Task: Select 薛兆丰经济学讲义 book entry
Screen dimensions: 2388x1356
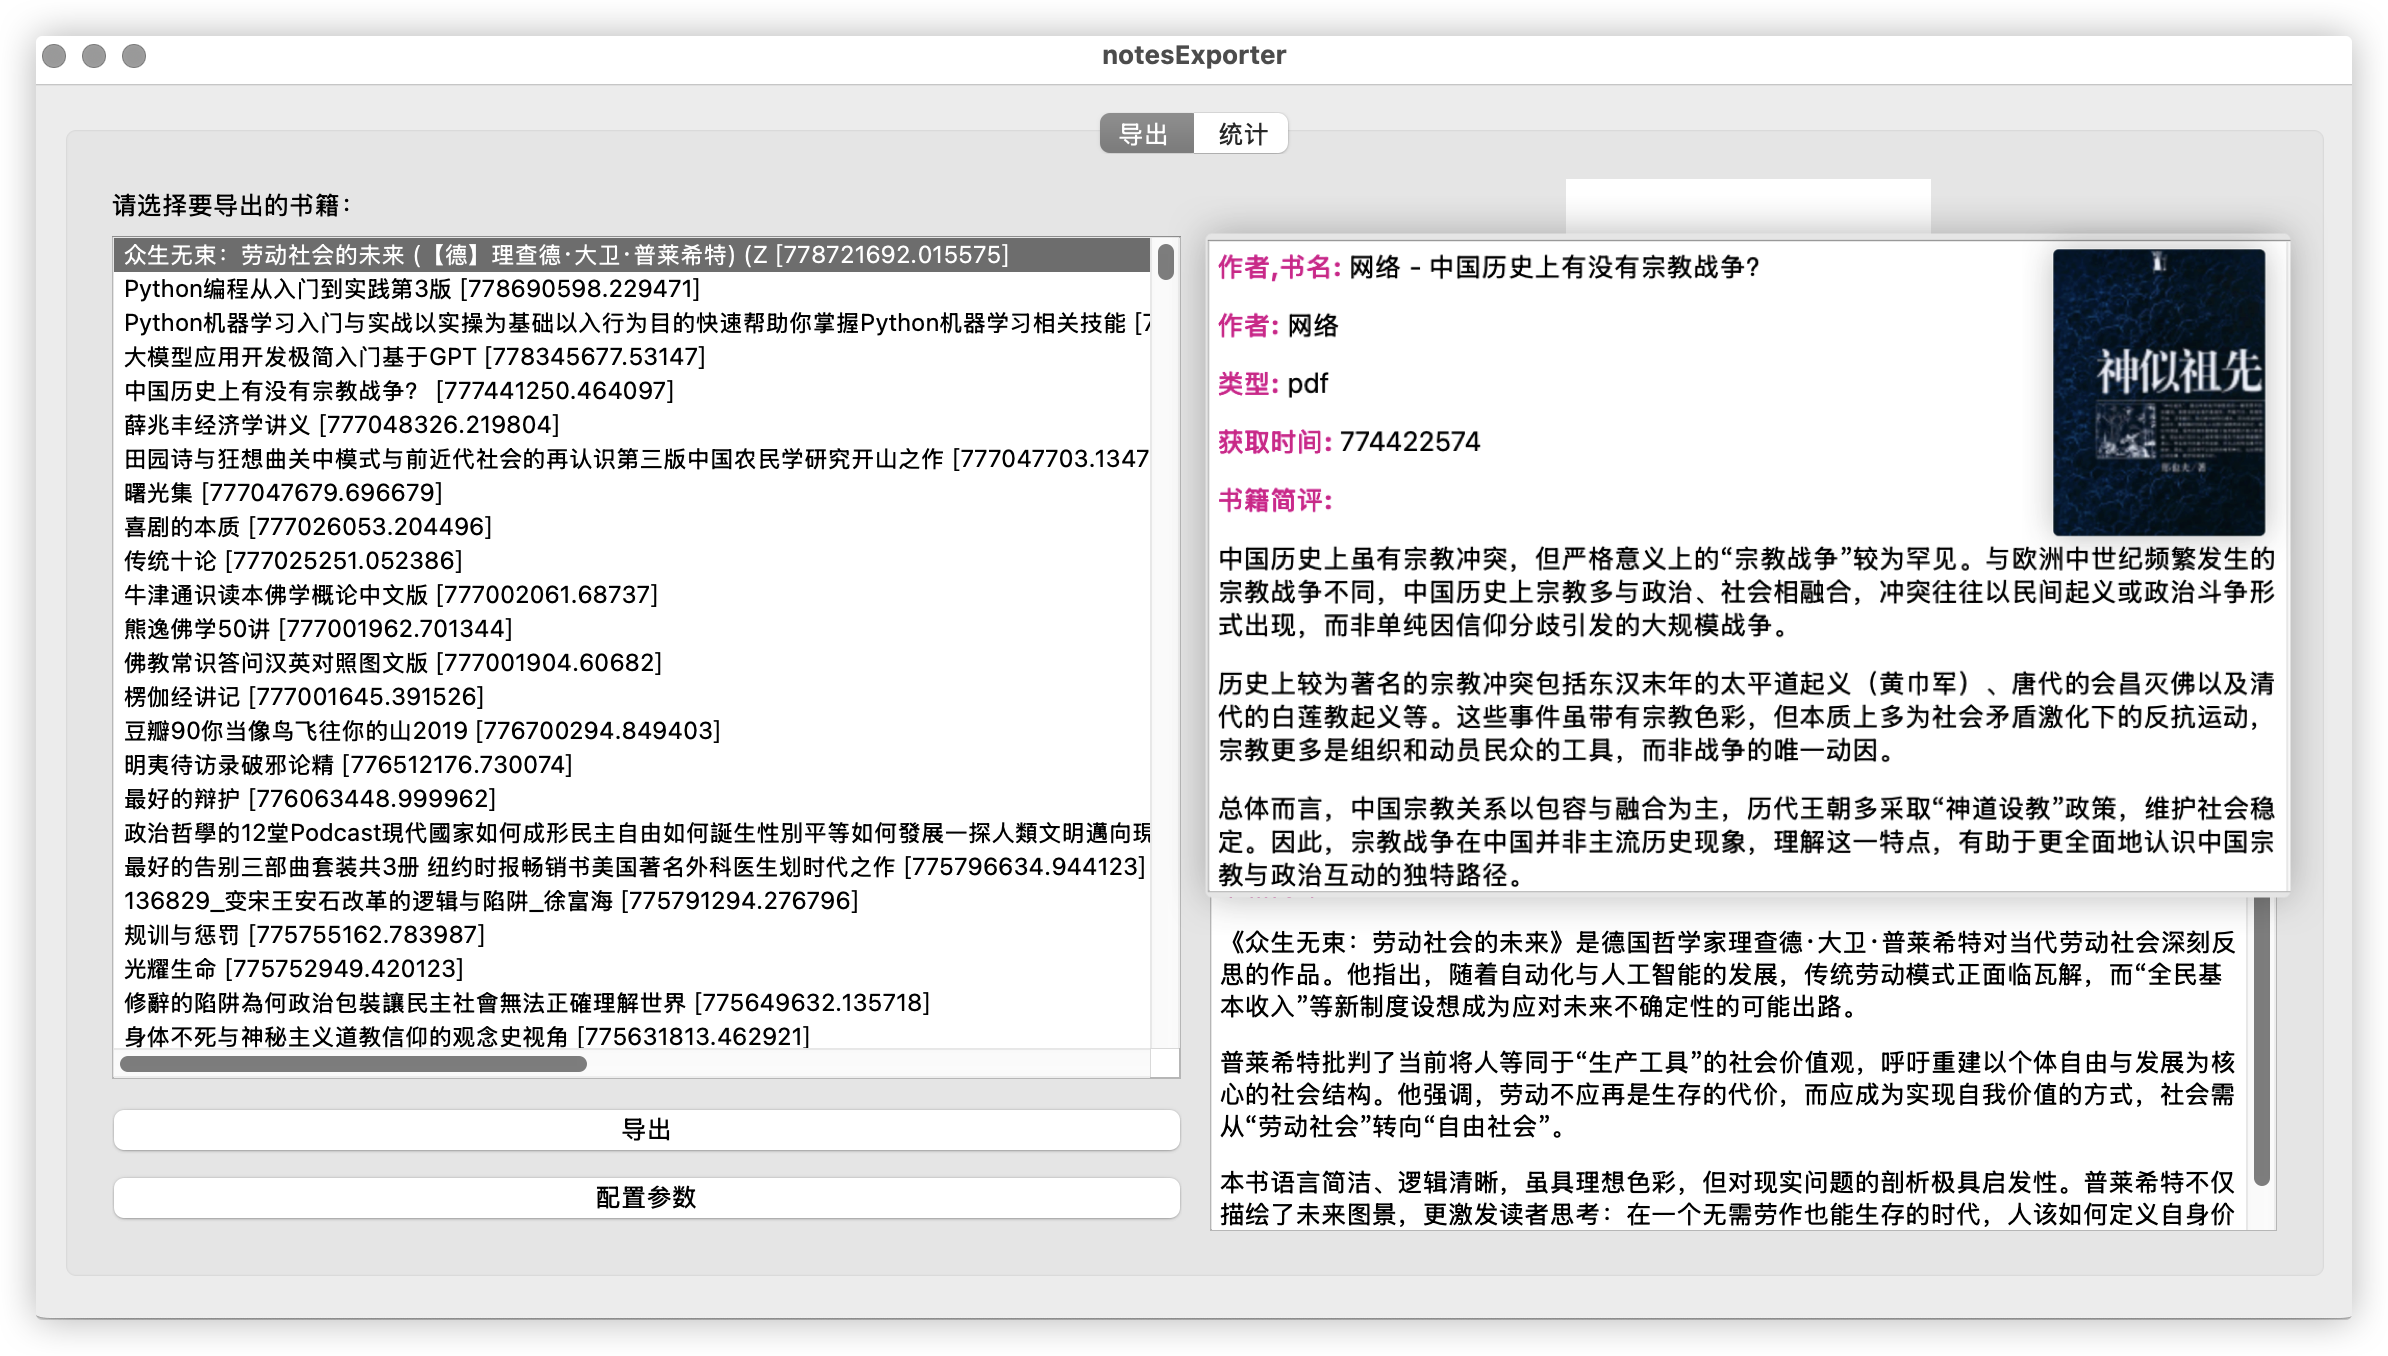Action: [x=341, y=425]
